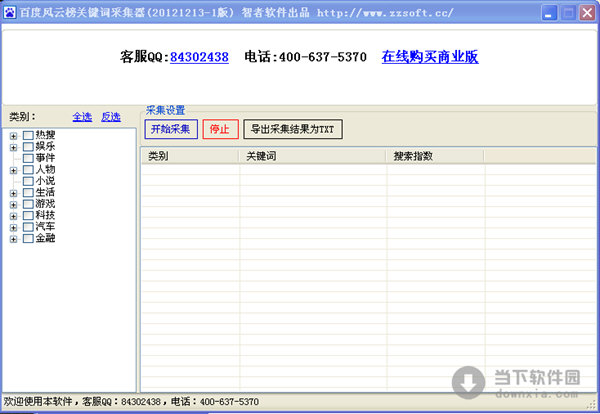This screenshot has height=414, width=600.
Task: Expand the 汽车 tree node
Action: 13,227
